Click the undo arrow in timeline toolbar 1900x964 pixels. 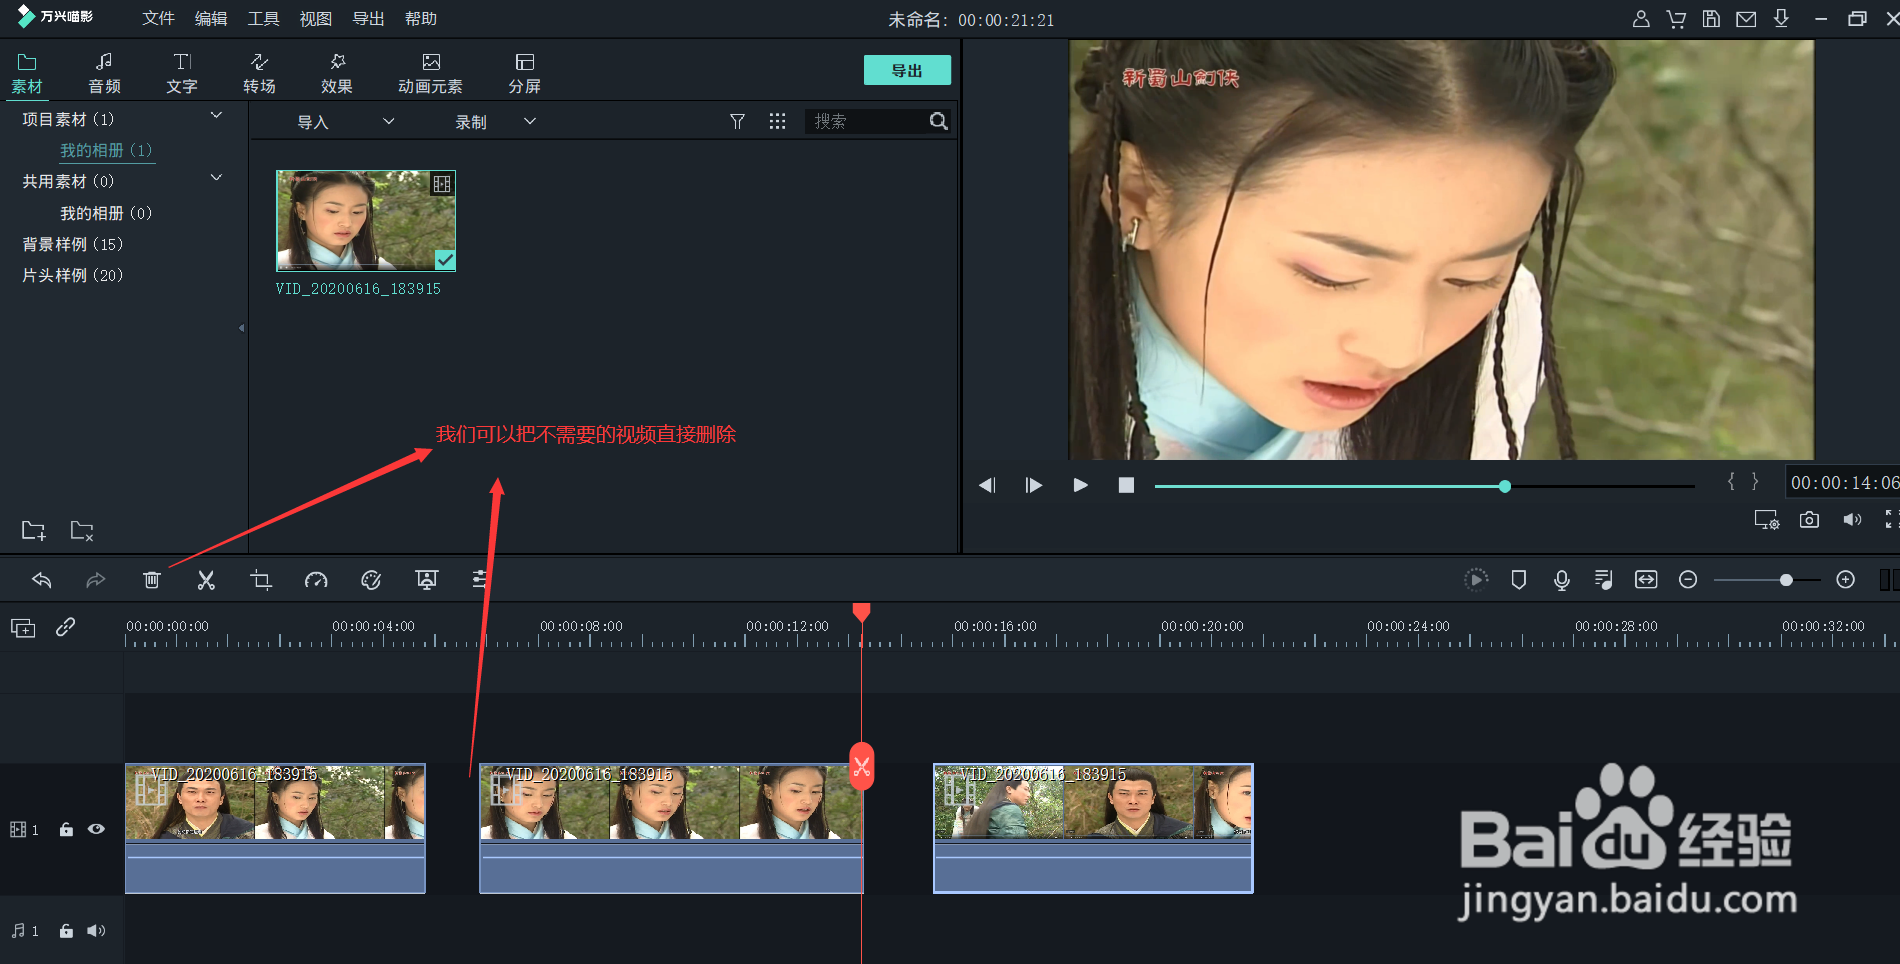[42, 580]
